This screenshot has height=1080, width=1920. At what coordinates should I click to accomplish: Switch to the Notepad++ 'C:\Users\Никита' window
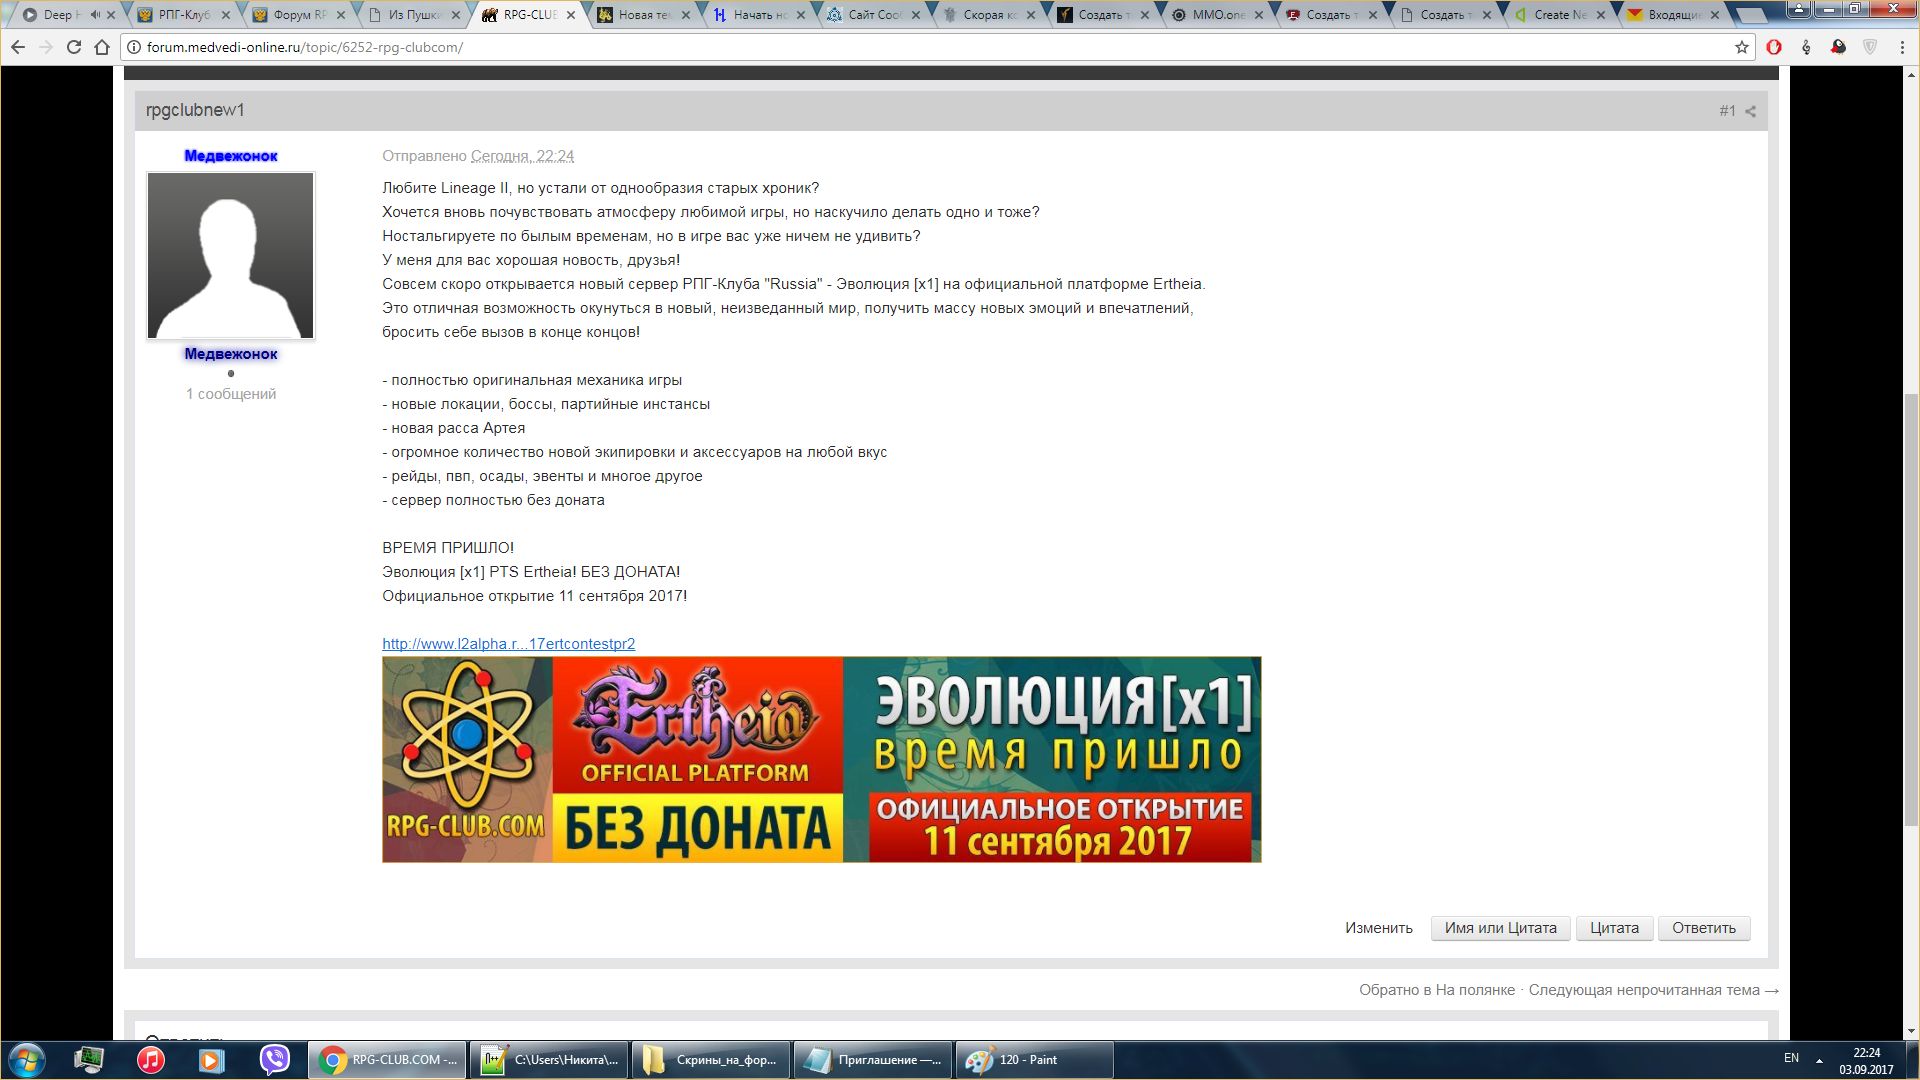click(549, 1060)
